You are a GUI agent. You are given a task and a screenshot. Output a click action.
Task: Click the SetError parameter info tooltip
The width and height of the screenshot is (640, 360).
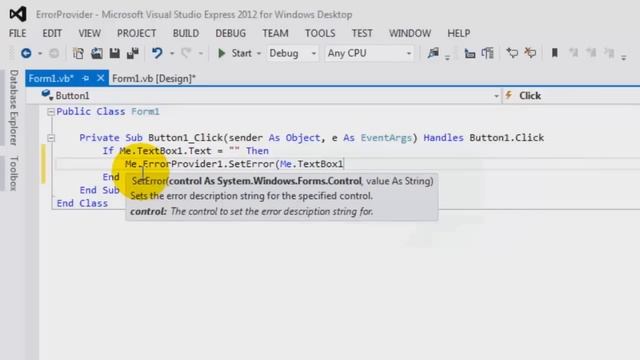point(282,197)
